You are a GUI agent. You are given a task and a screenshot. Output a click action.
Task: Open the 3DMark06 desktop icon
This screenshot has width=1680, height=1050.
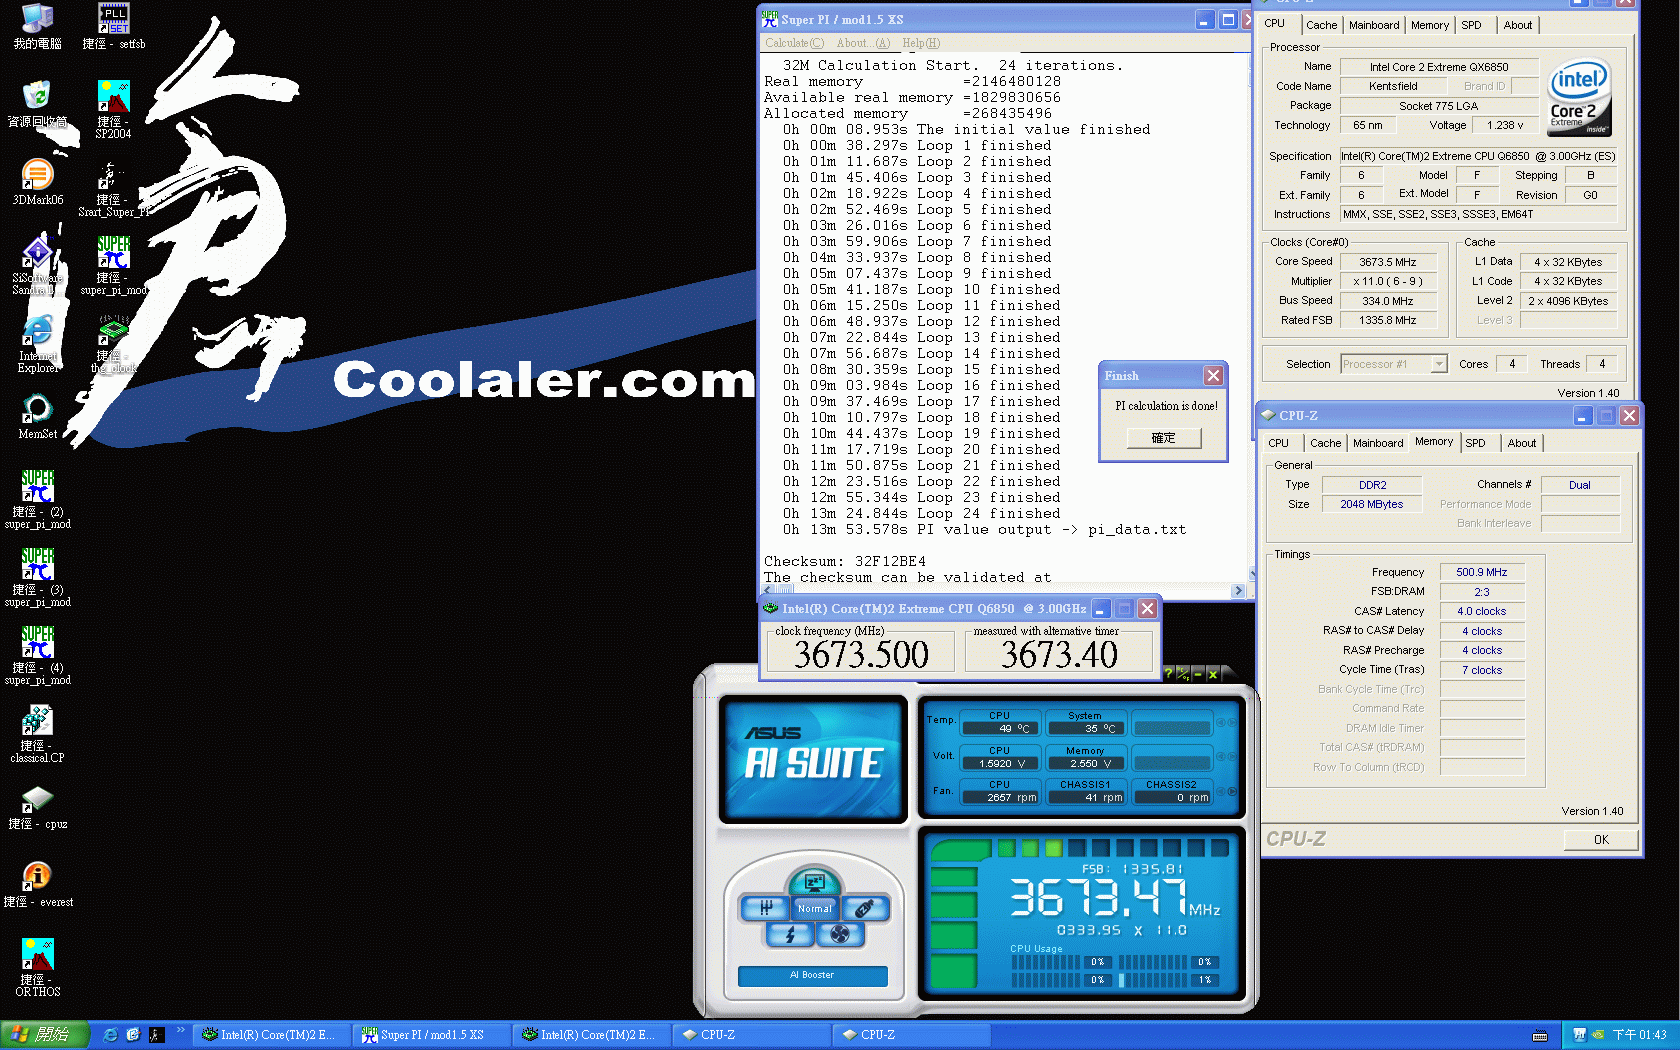37,182
